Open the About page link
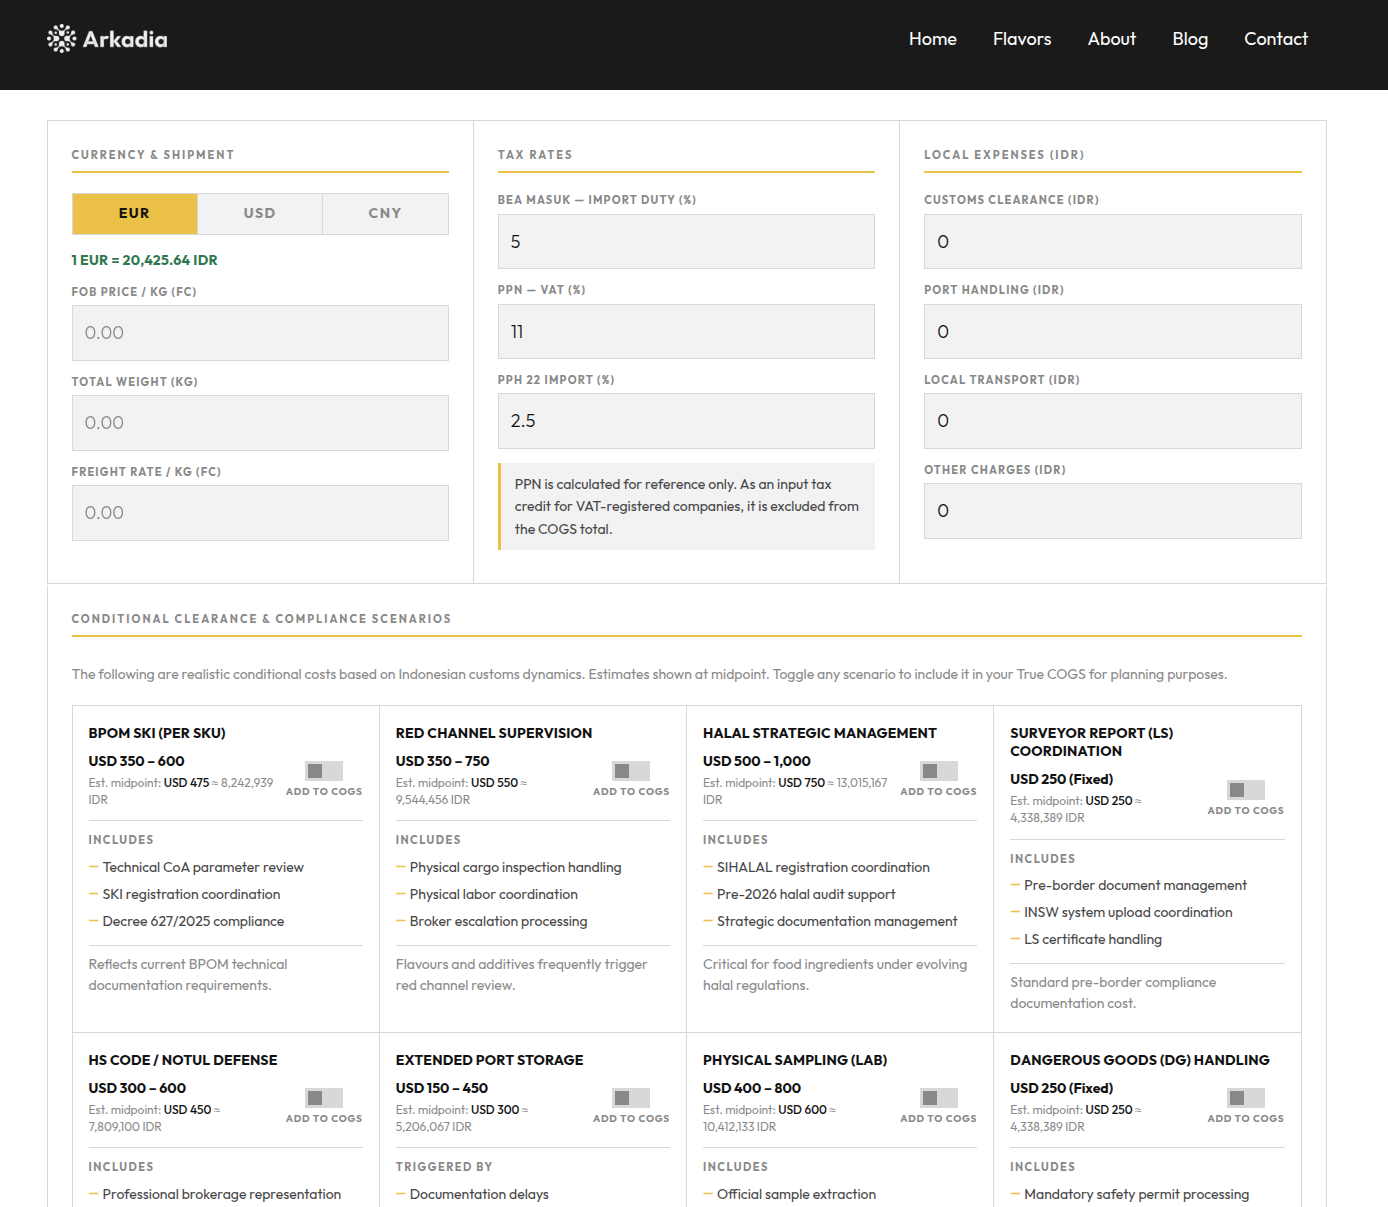1388x1207 pixels. [x=1112, y=39]
